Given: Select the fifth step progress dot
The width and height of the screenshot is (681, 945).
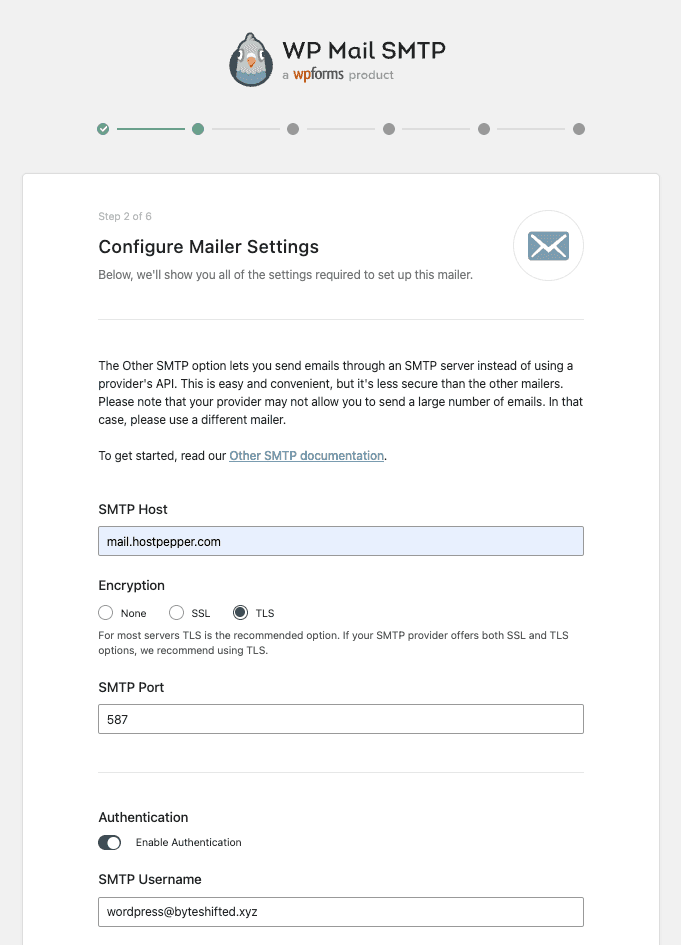Looking at the screenshot, I should click(x=484, y=129).
